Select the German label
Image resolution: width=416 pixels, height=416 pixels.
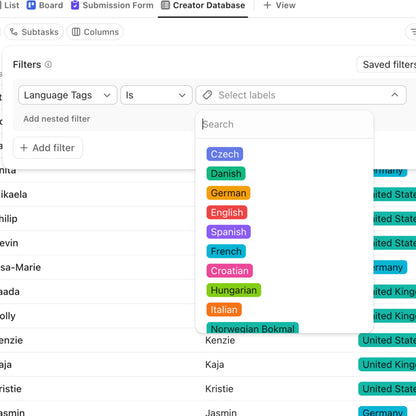228,193
